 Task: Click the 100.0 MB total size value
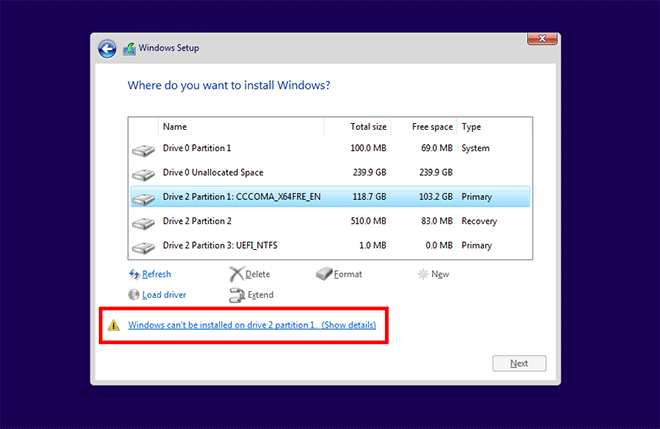(368, 148)
